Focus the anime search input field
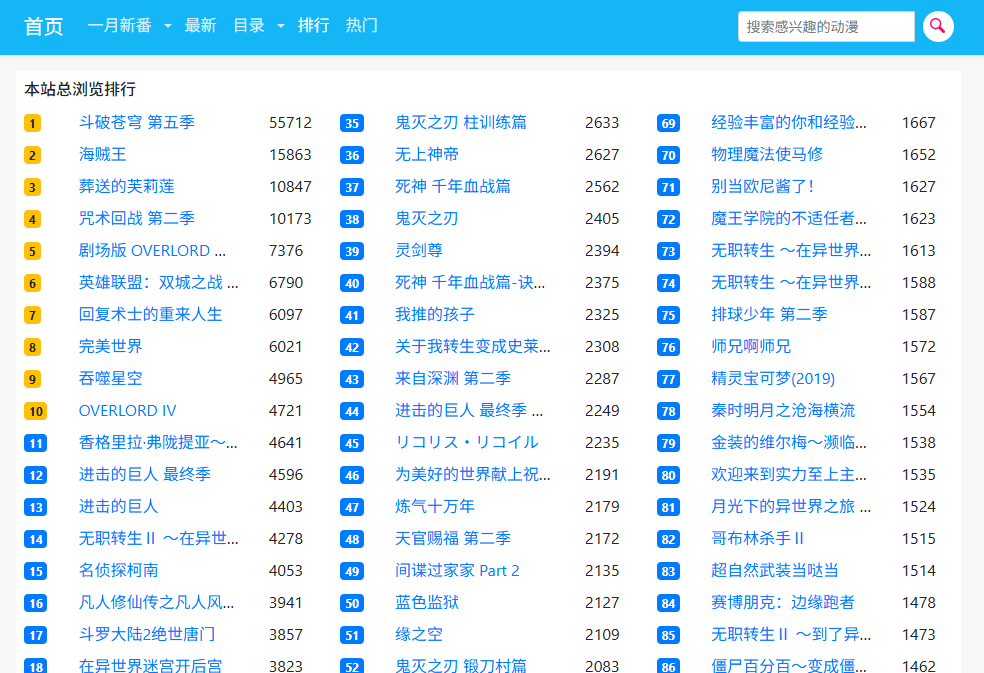The image size is (984, 673). point(825,26)
